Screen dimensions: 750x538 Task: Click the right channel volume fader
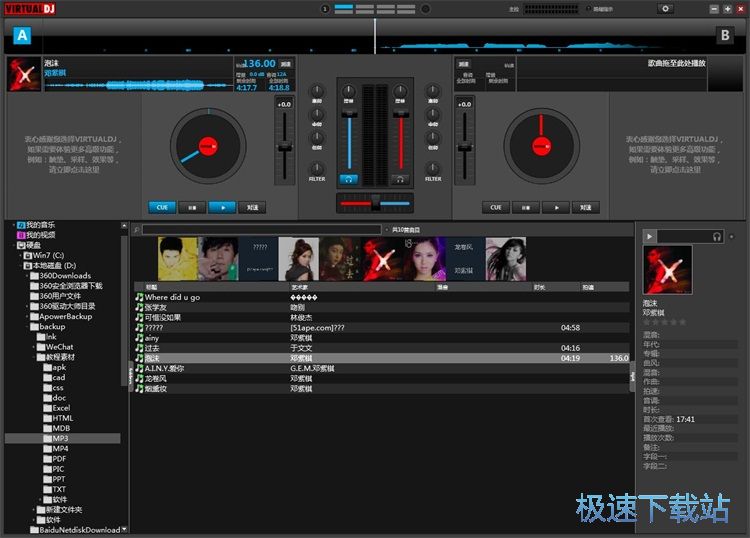[400, 114]
